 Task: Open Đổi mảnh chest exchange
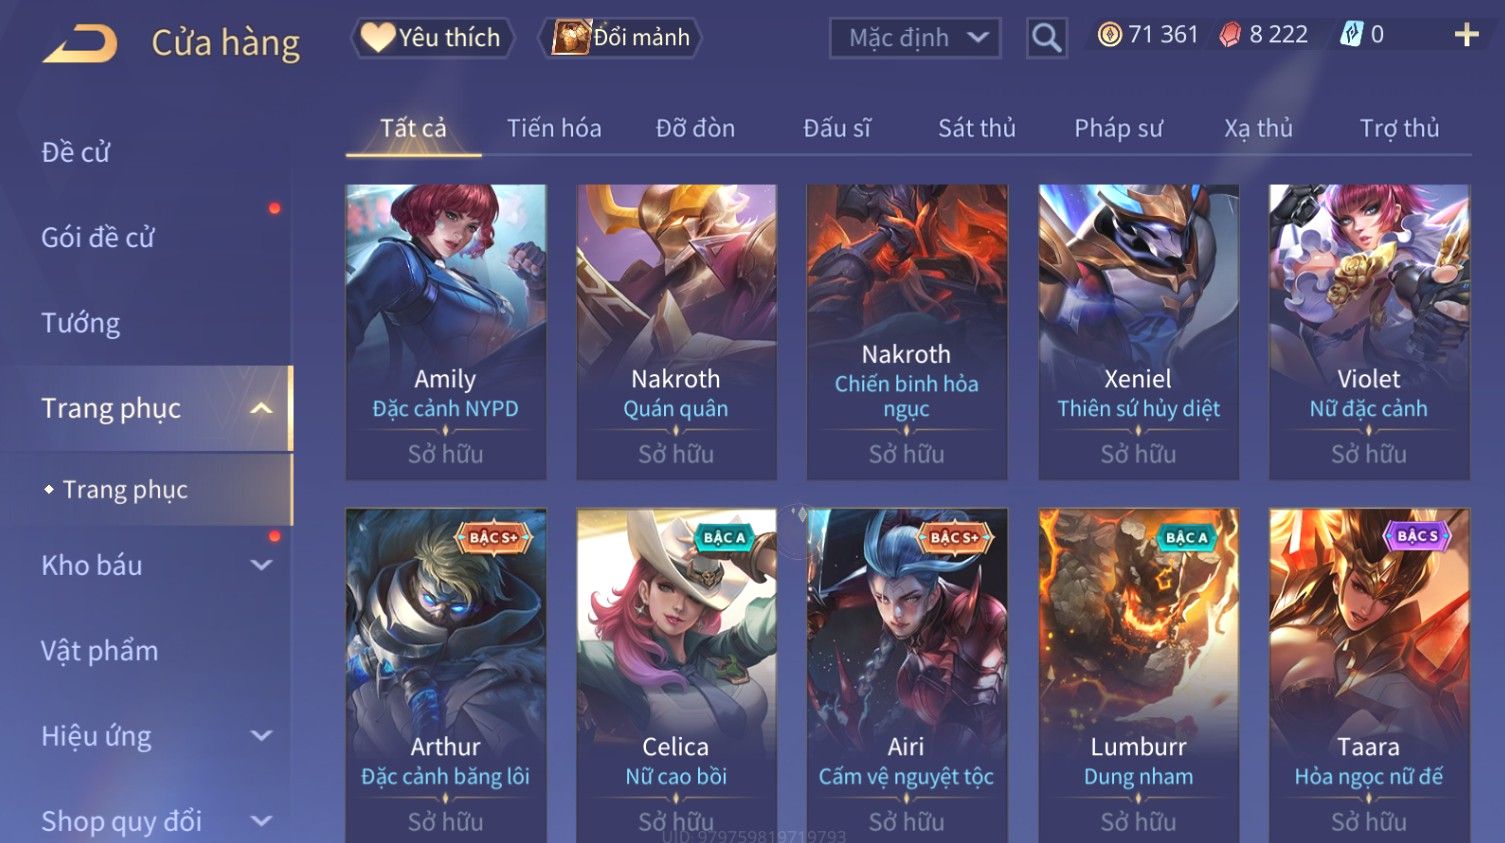620,38
